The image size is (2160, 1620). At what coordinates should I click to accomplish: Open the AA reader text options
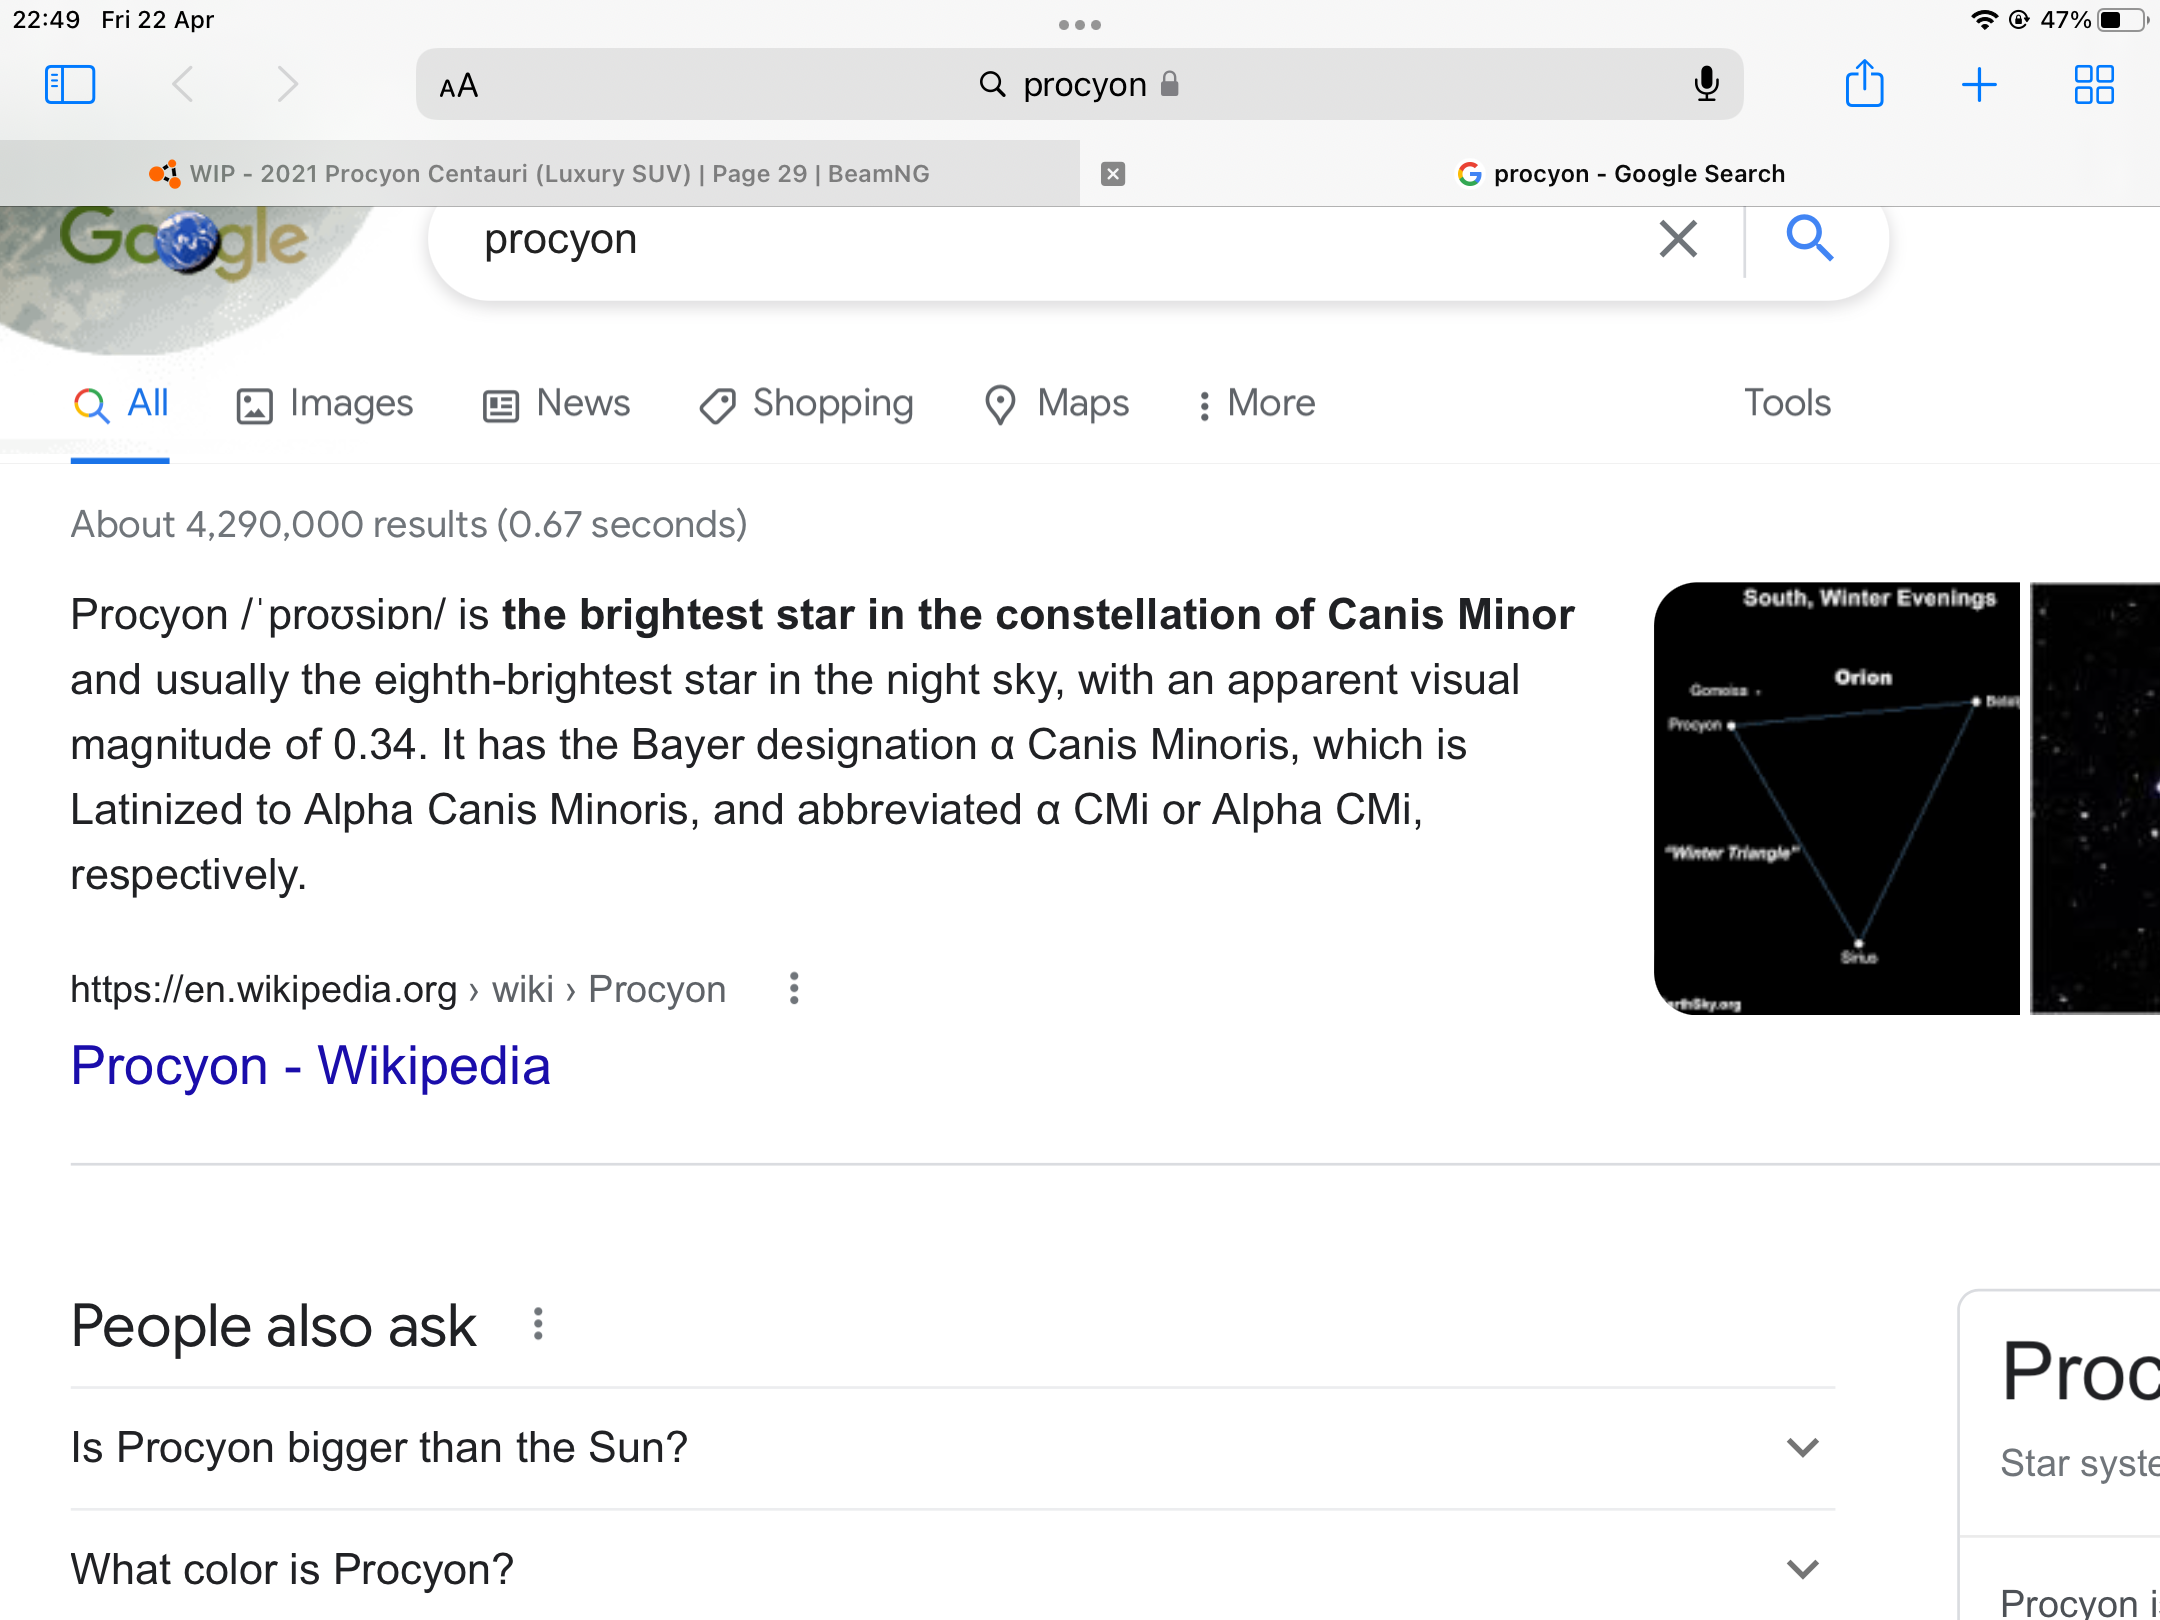[x=459, y=87]
